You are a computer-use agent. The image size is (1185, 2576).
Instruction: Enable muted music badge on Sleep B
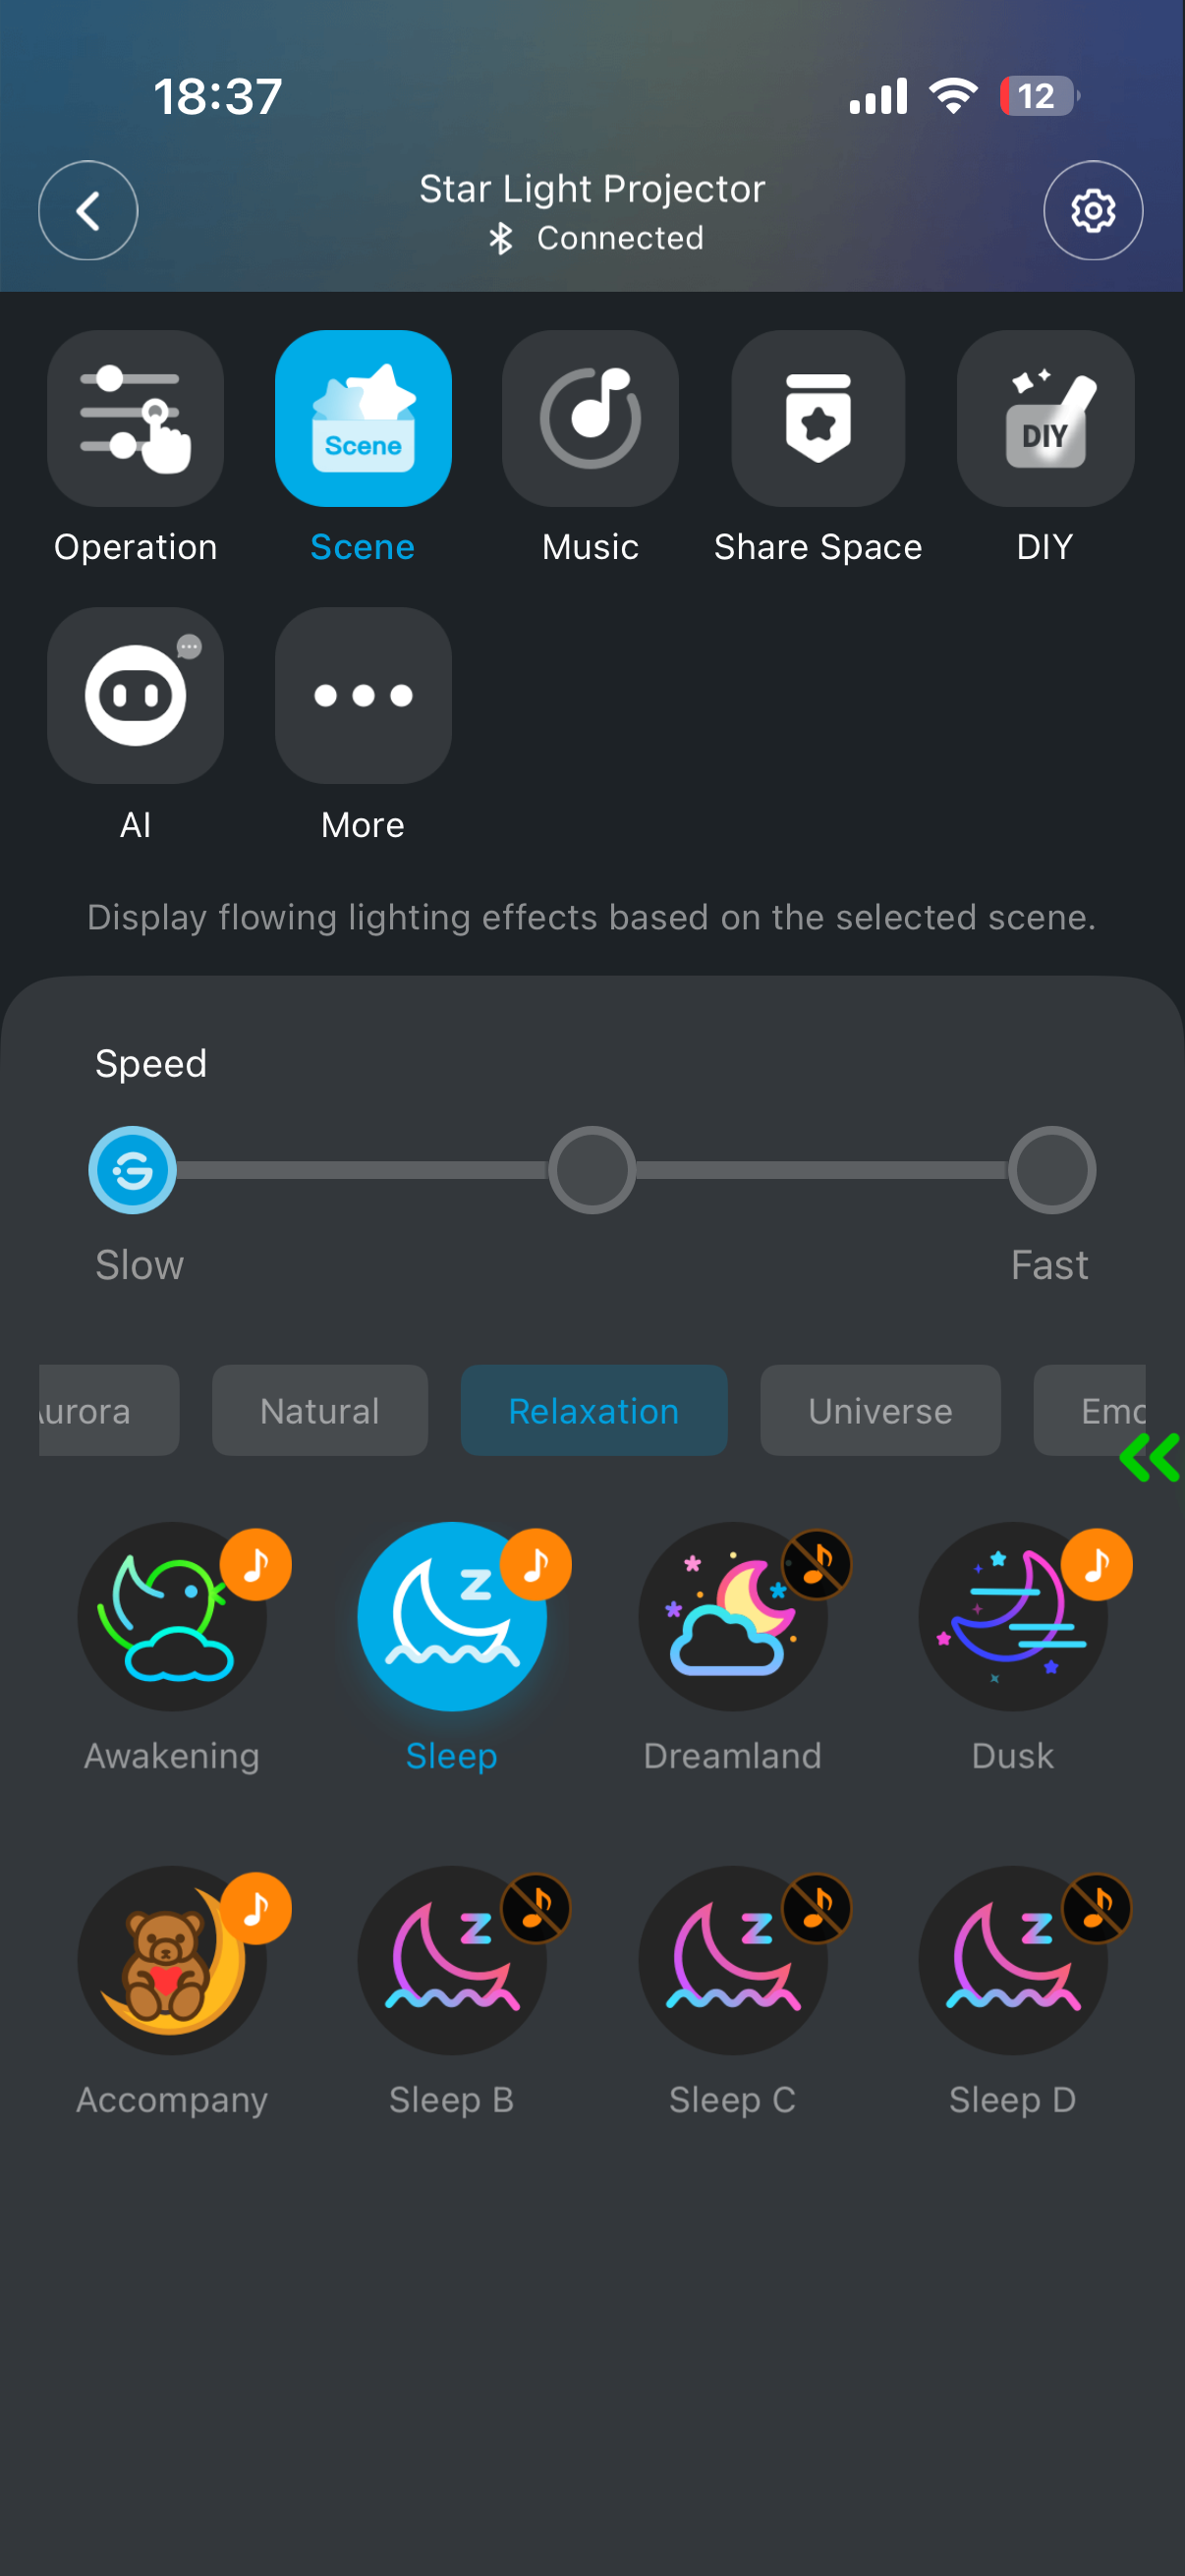[536, 1908]
